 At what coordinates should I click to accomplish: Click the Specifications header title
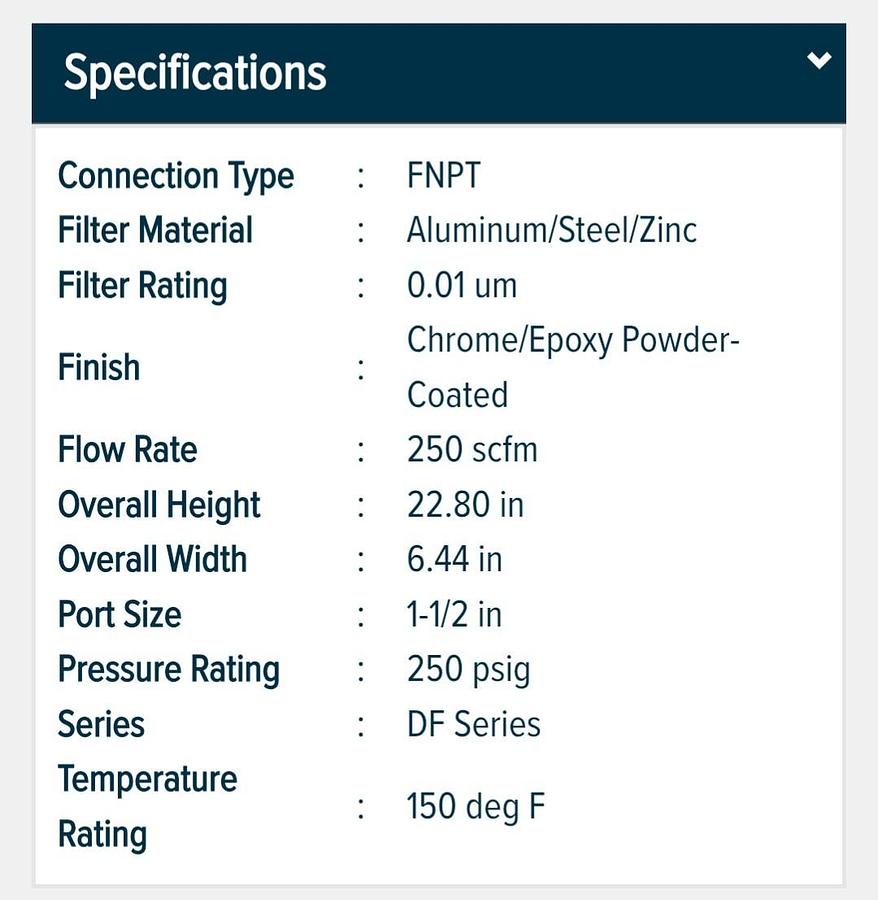(195, 74)
